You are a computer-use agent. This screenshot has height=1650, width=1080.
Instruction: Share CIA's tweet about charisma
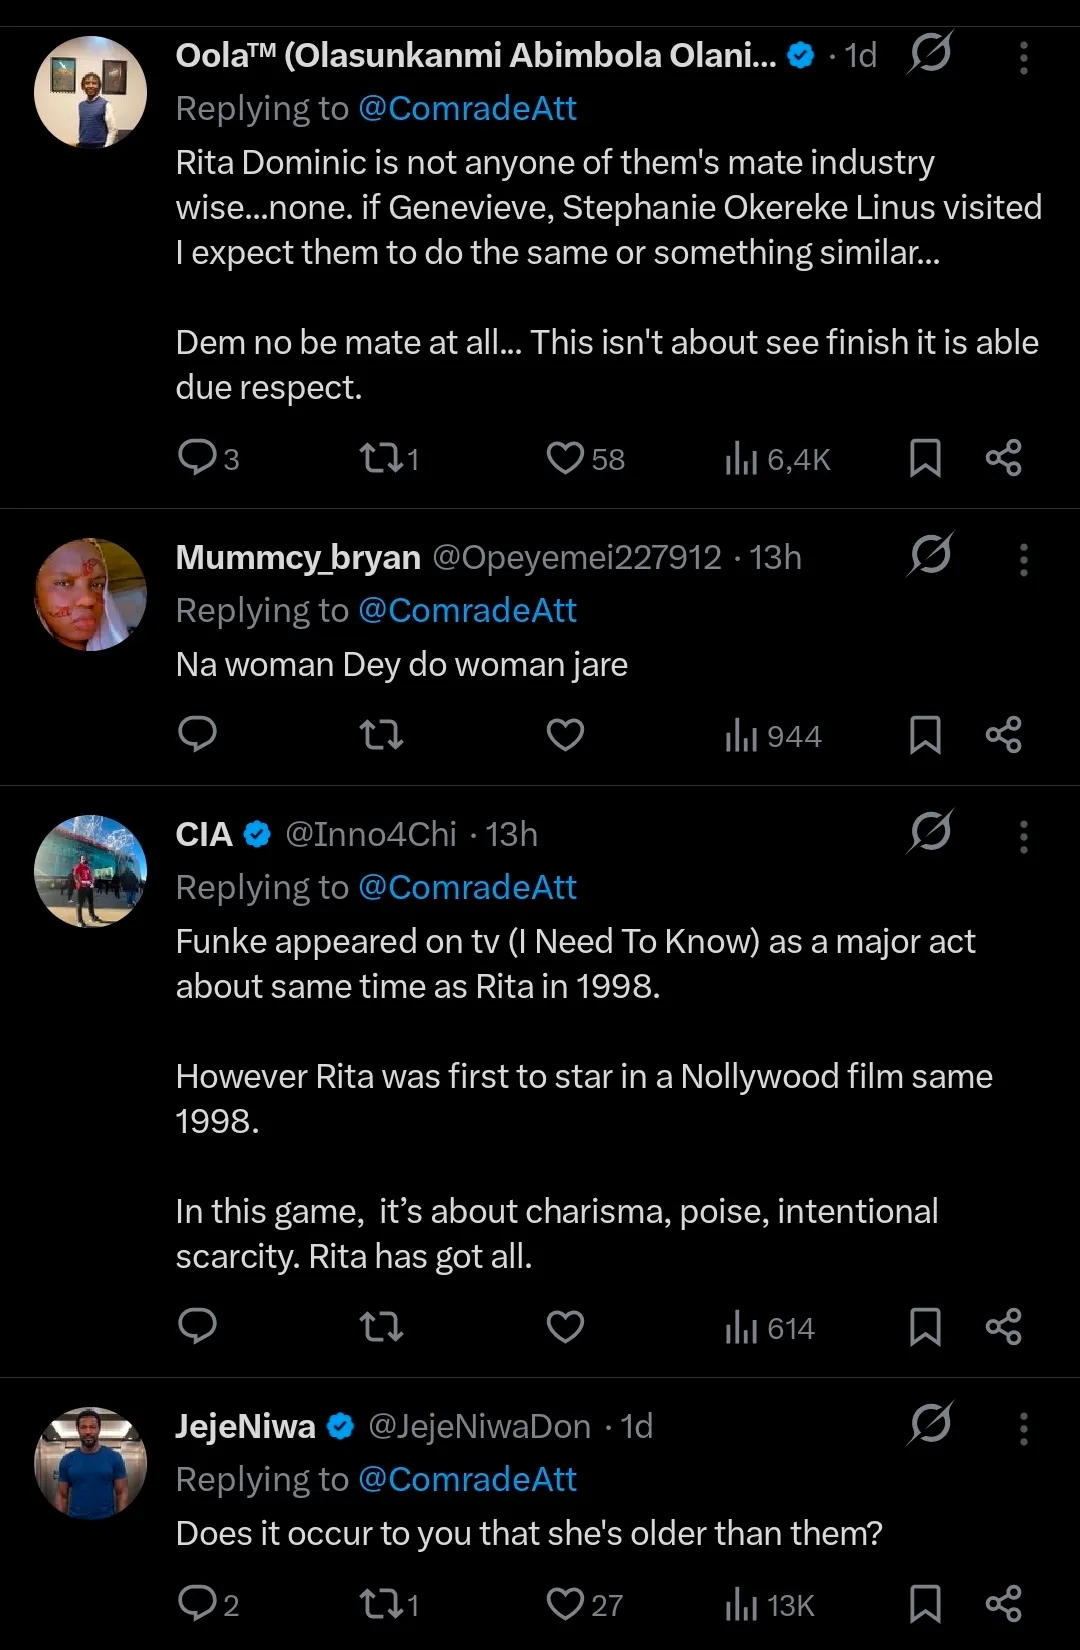[1003, 1327]
